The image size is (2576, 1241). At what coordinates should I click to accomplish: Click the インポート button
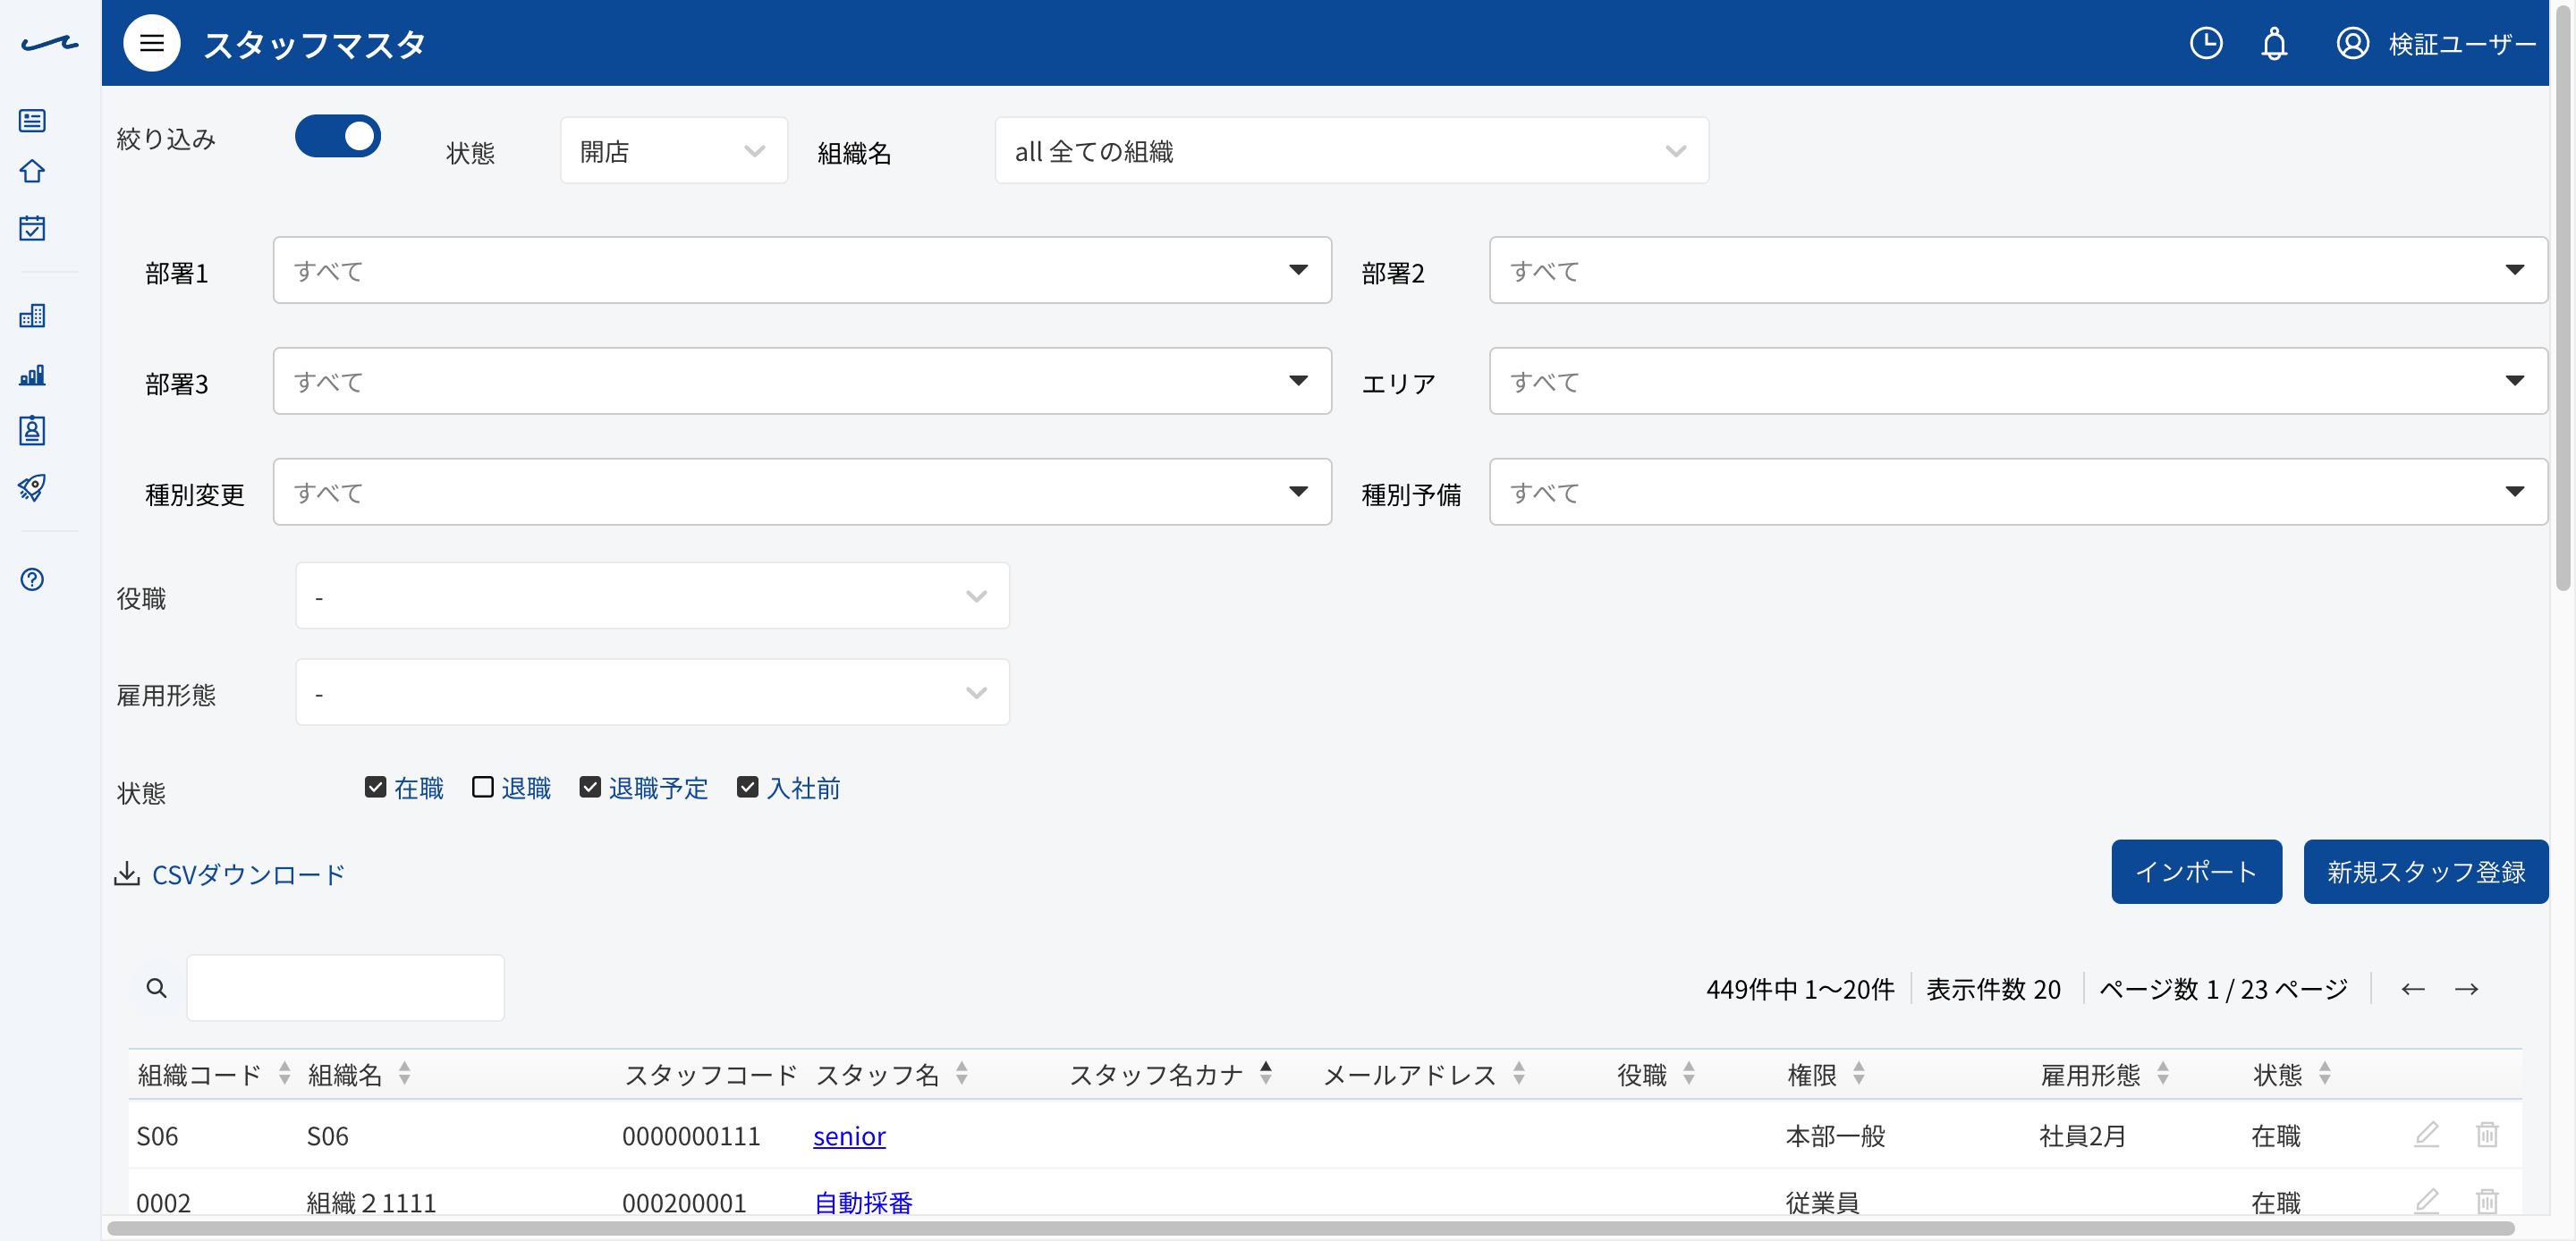point(2196,872)
